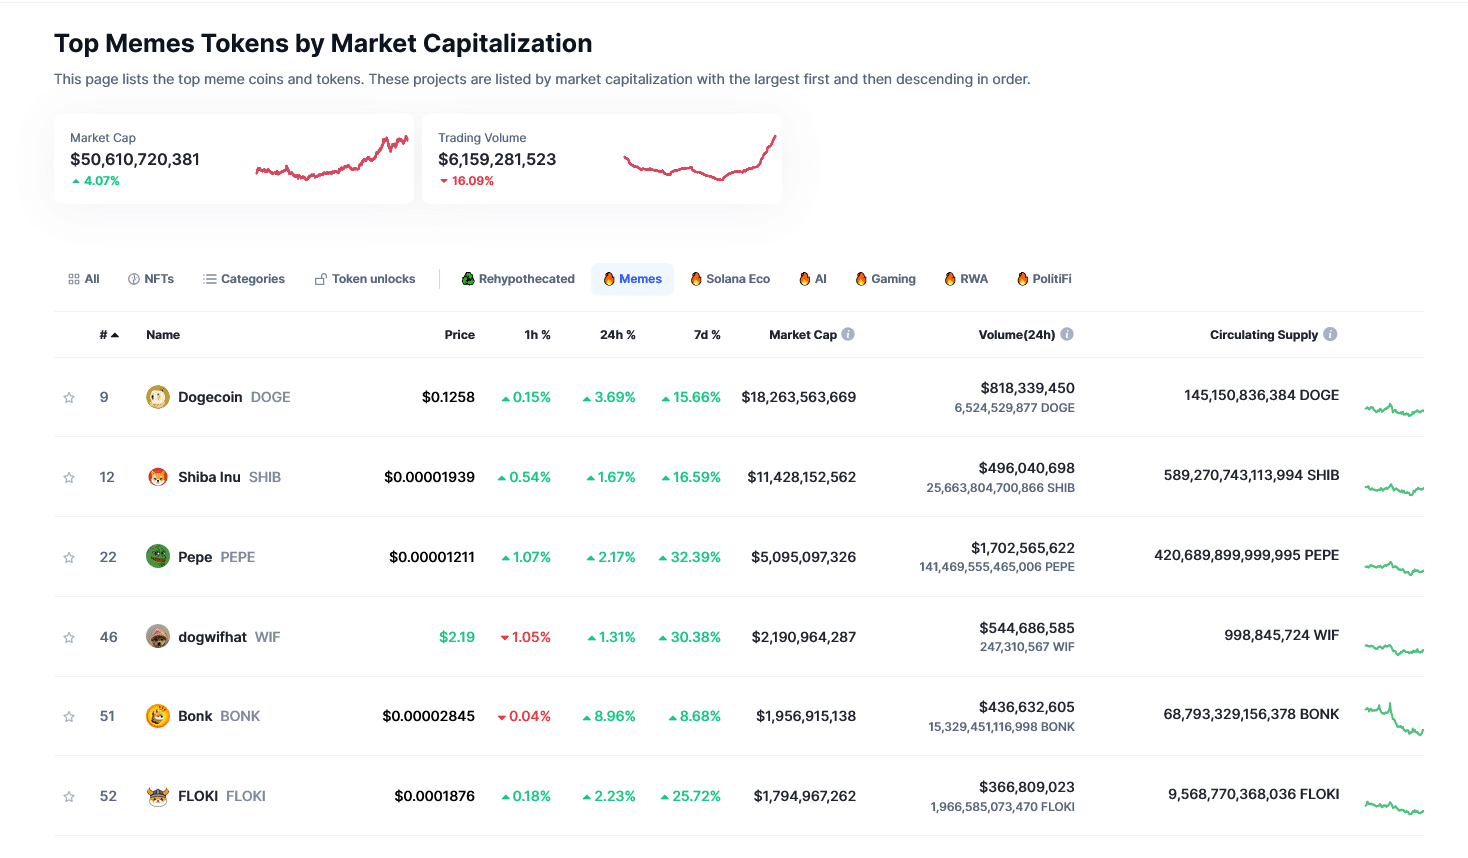Sort table by Name column

point(163,335)
